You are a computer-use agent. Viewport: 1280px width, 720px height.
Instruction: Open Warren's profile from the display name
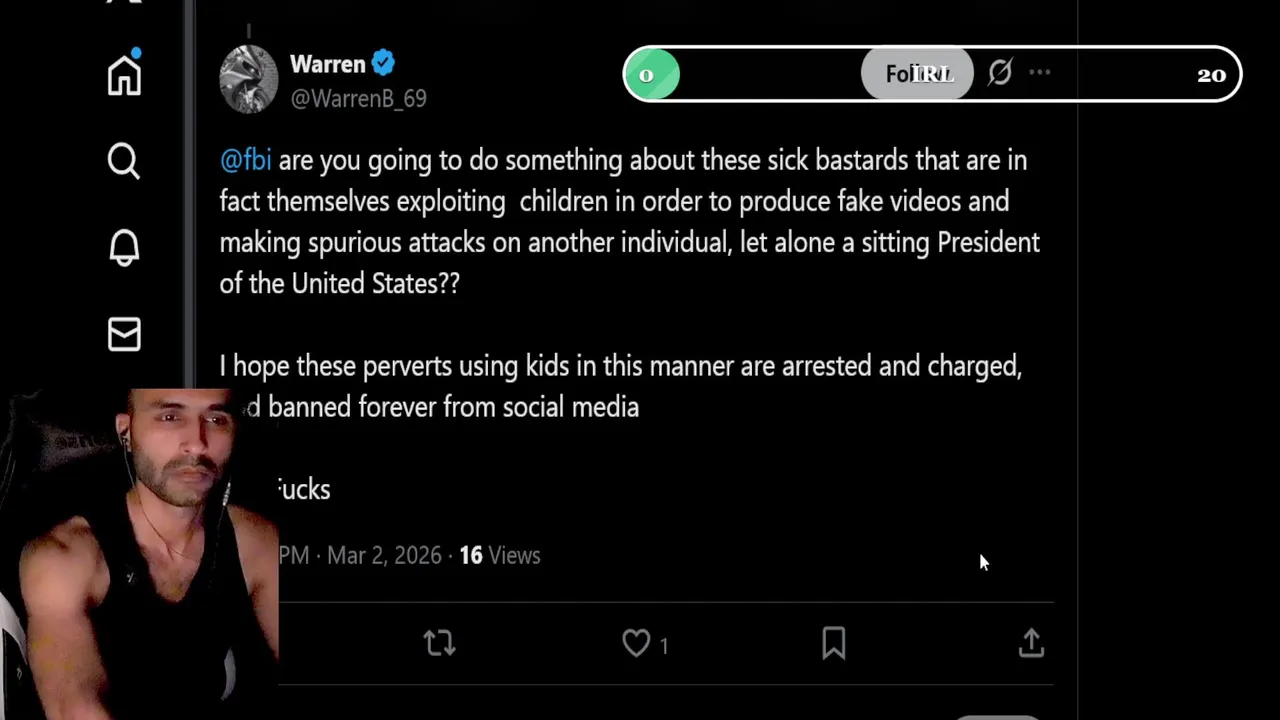coord(327,64)
